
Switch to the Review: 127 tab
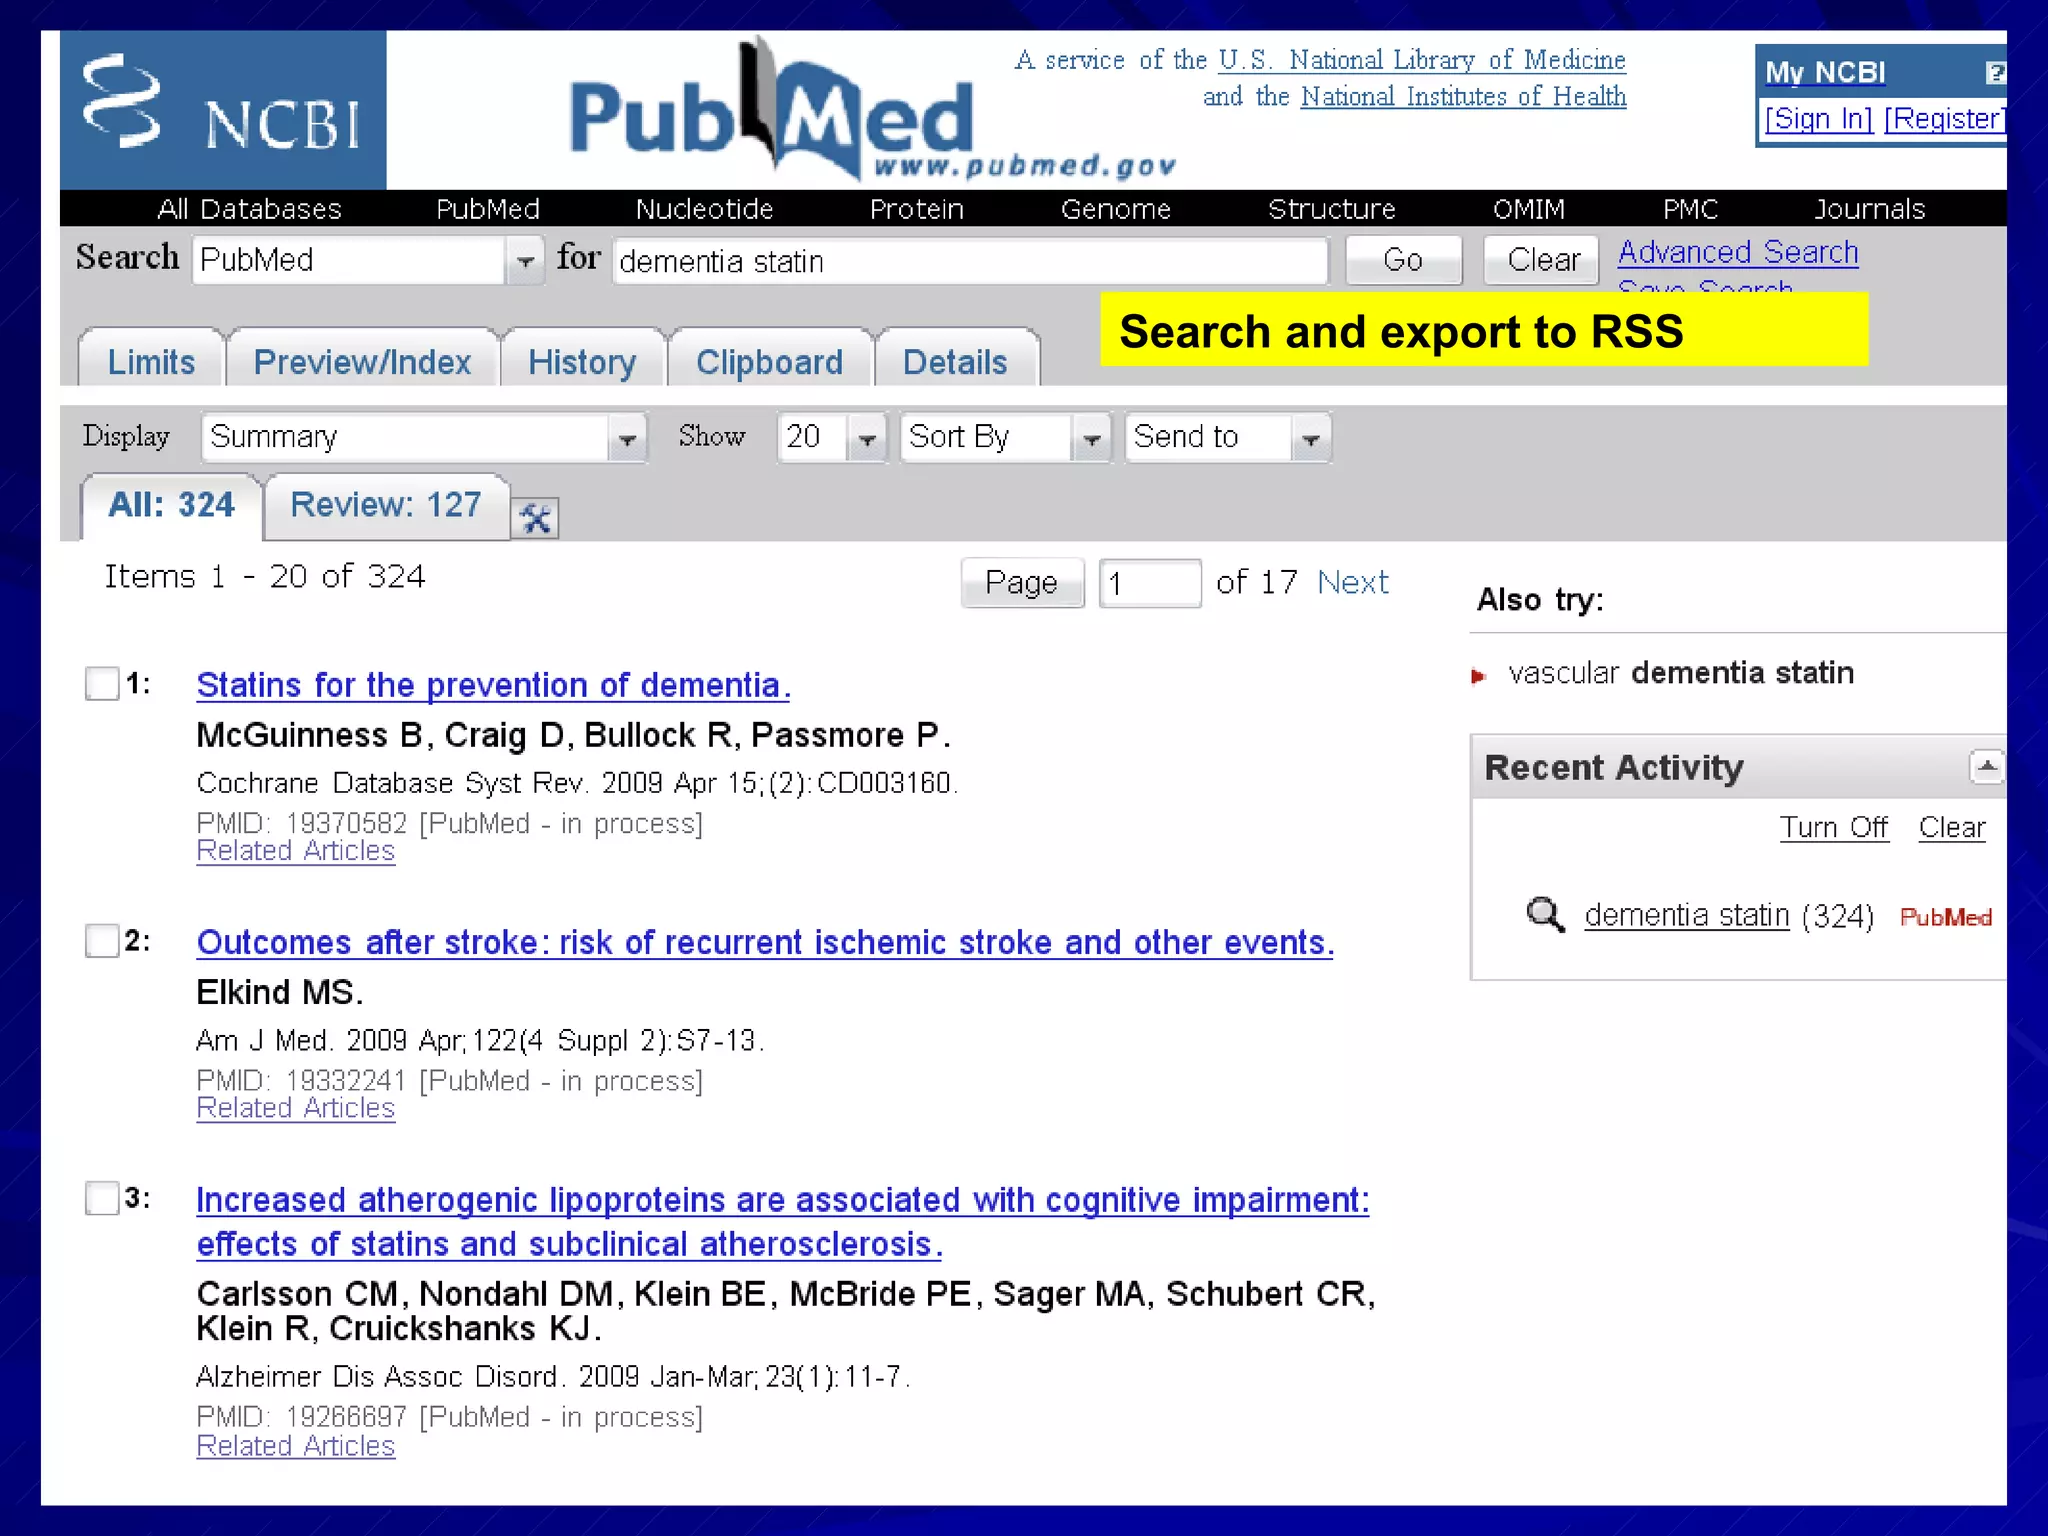tap(386, 506)
